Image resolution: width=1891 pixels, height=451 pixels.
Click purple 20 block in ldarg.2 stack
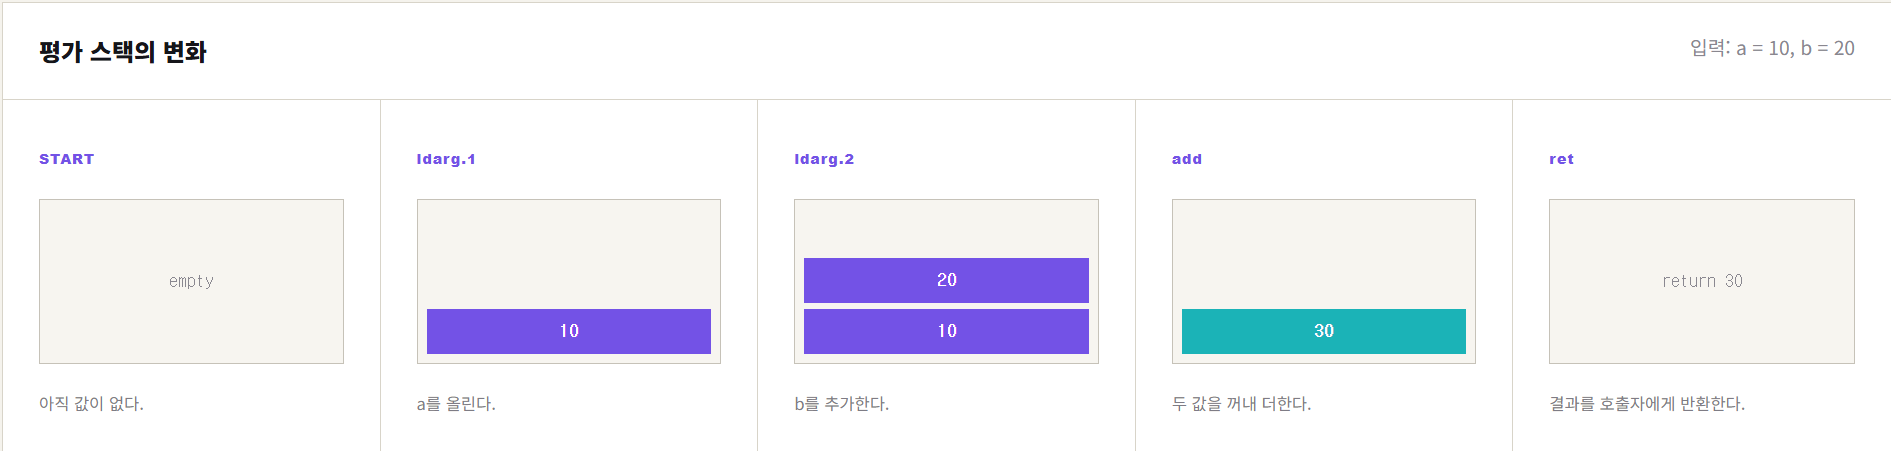click(x=946, y=280)
